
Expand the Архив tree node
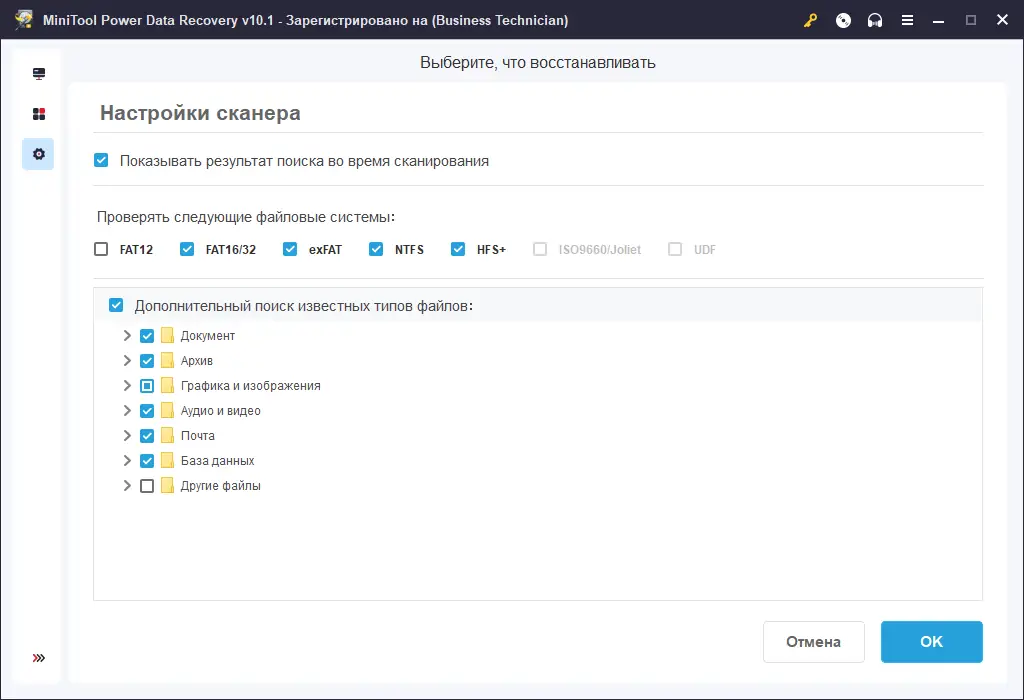point(127,360)
